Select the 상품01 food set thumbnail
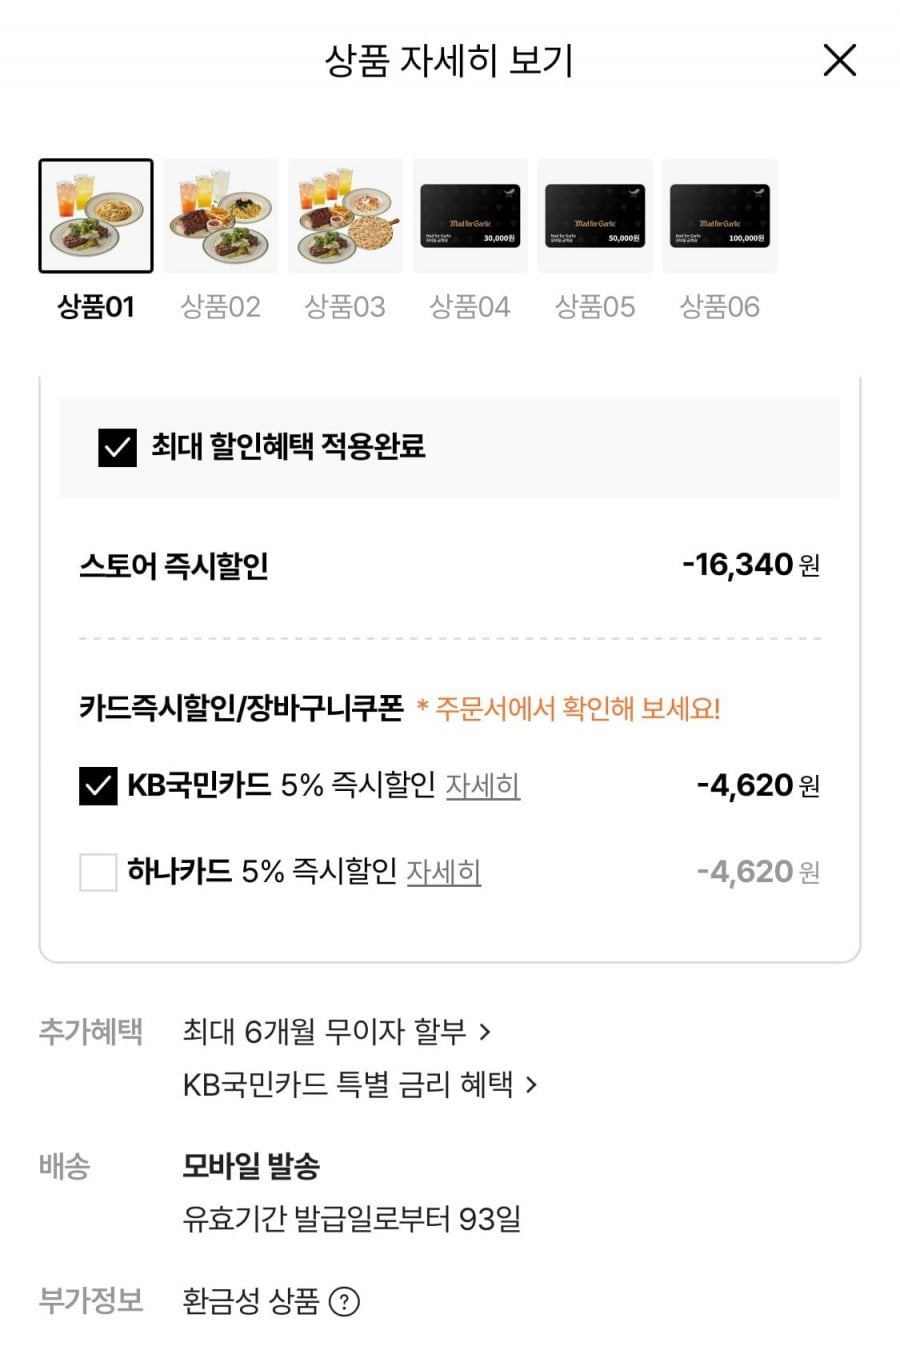This screenshot has width=900, height=1346. 96,216
